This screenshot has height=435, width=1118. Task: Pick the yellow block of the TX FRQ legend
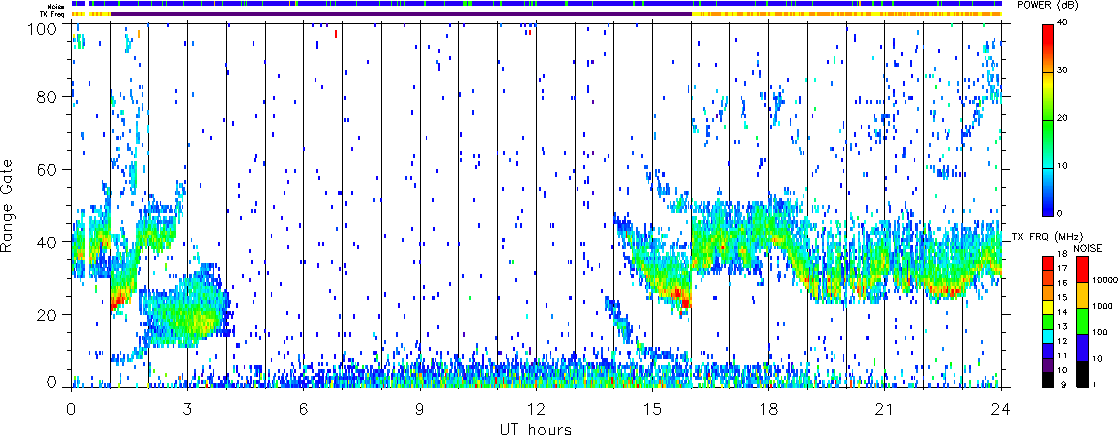tap(1047, 307)
